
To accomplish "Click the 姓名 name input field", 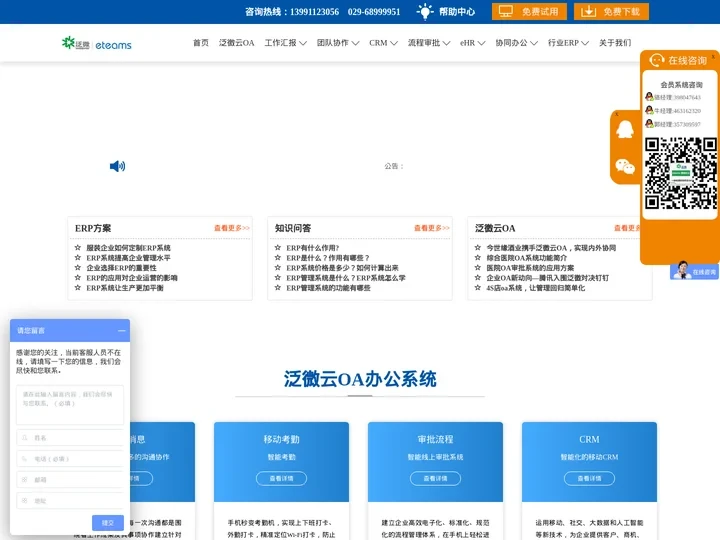I will pyautogui.click(x=70, y=438).
